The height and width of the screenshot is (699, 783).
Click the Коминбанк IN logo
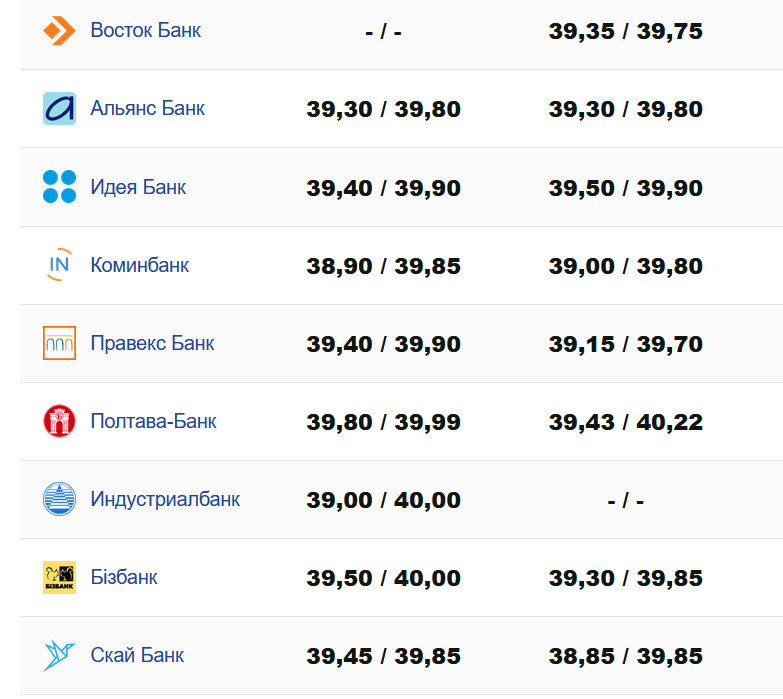(59, 265)
